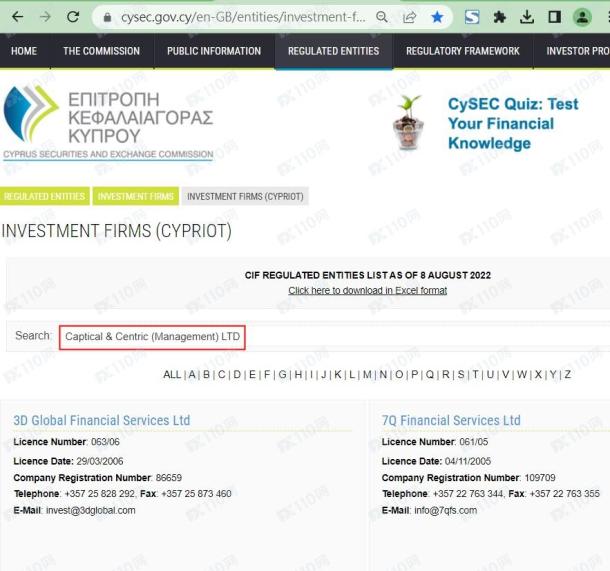Select the CIF list date heading
The height and width of the screenshot is (571, 610).
point(368,275)
